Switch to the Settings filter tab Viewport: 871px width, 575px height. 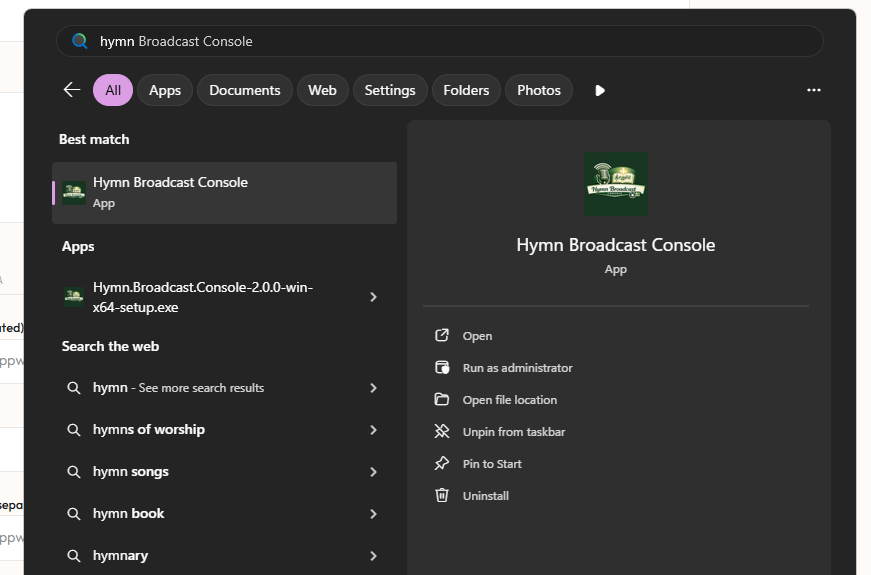(x=390, y=90)
